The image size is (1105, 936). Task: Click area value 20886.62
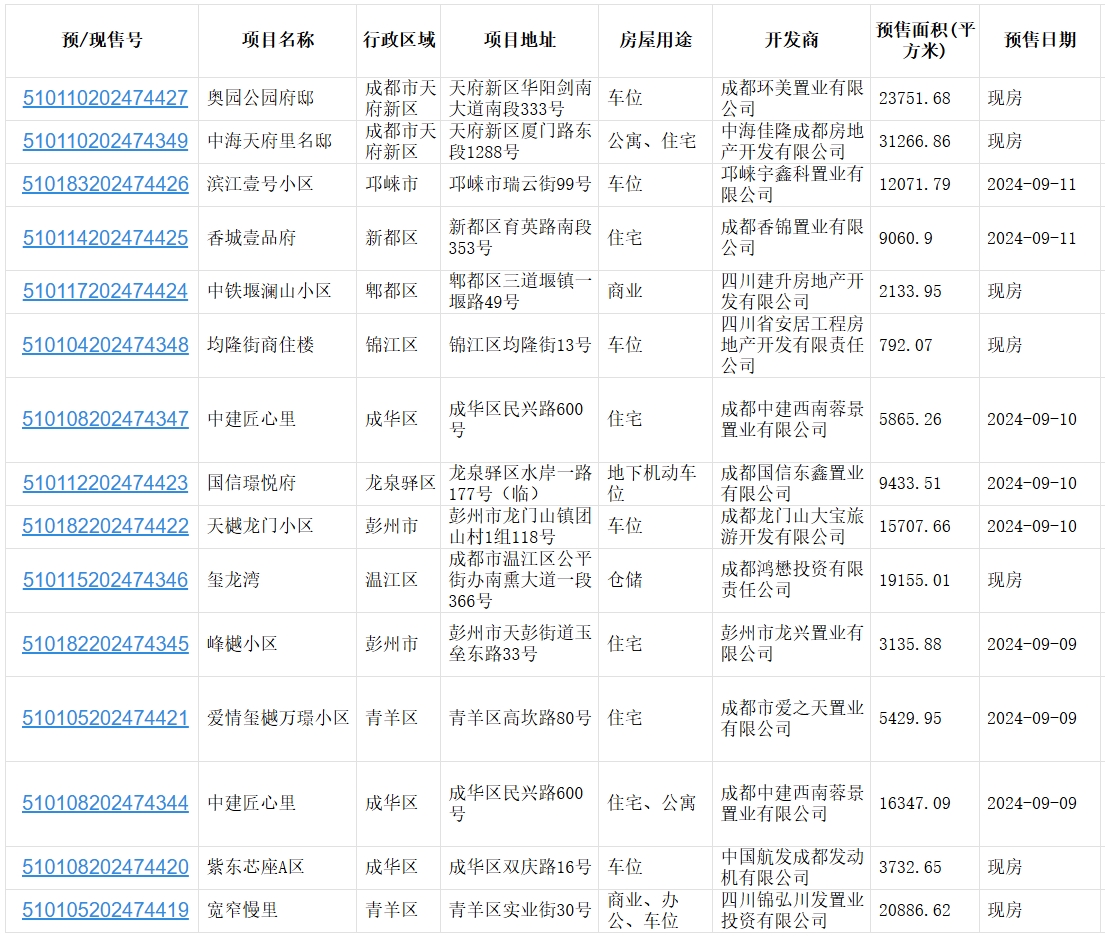tap(915, 911)
